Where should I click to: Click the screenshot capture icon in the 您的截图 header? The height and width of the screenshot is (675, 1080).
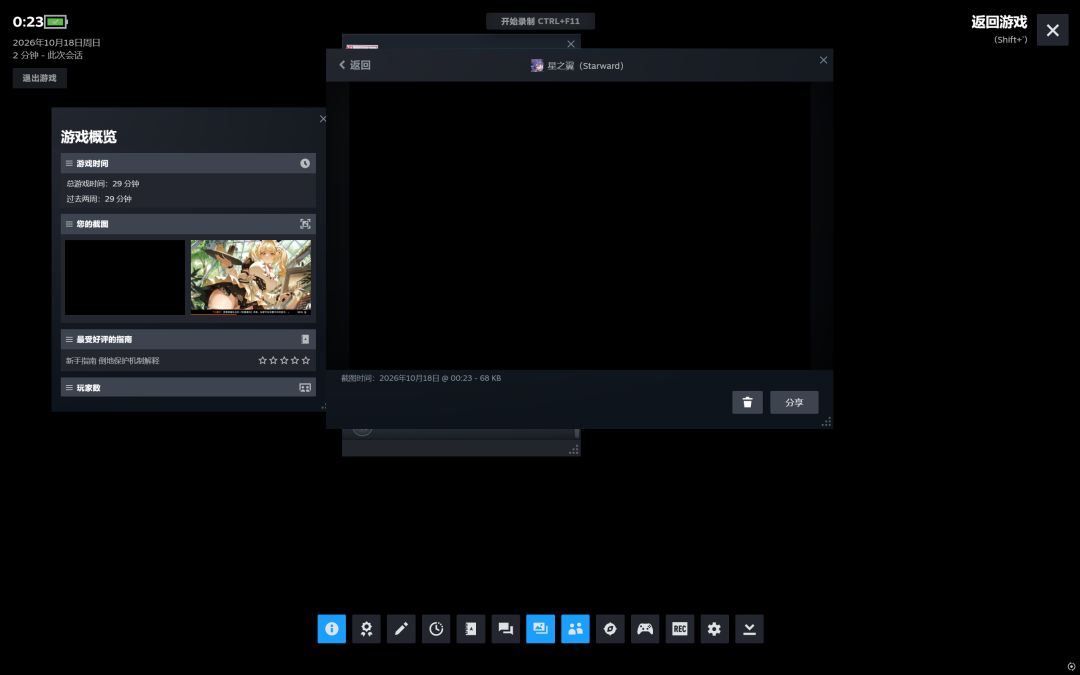point(305,224)
